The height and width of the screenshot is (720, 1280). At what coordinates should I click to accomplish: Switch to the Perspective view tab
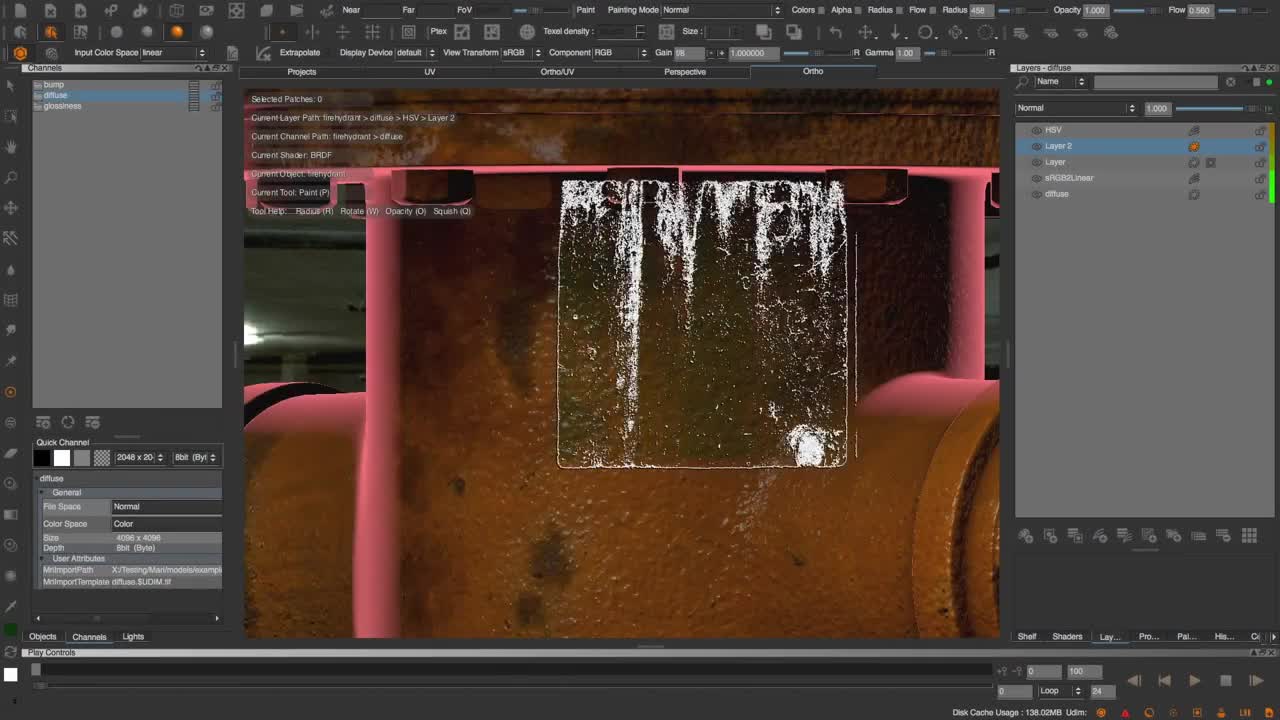pyautogui.click(x=685, y=72)
